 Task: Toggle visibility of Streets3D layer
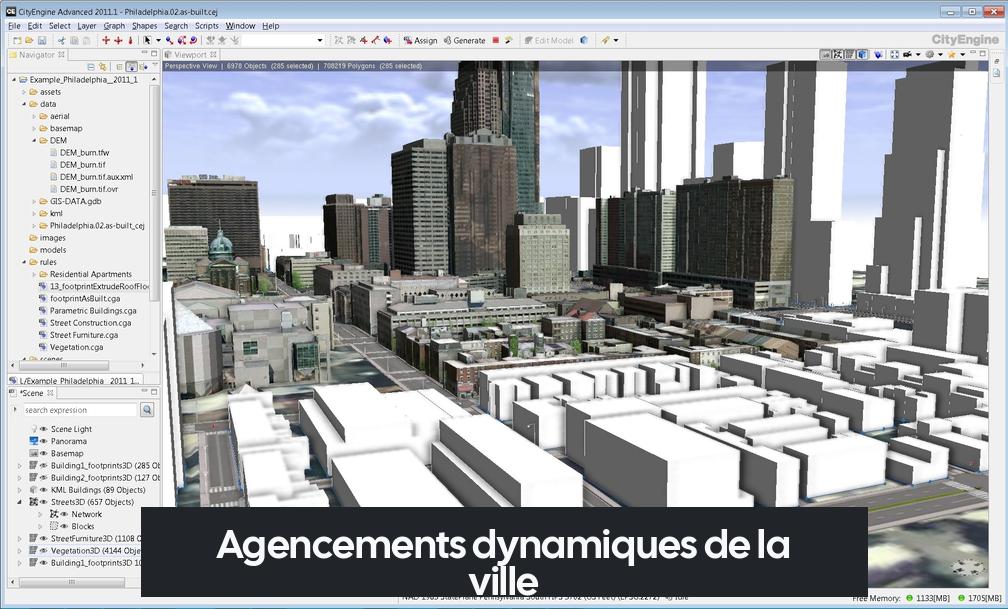pyautogui.click(x=44, y=502)
